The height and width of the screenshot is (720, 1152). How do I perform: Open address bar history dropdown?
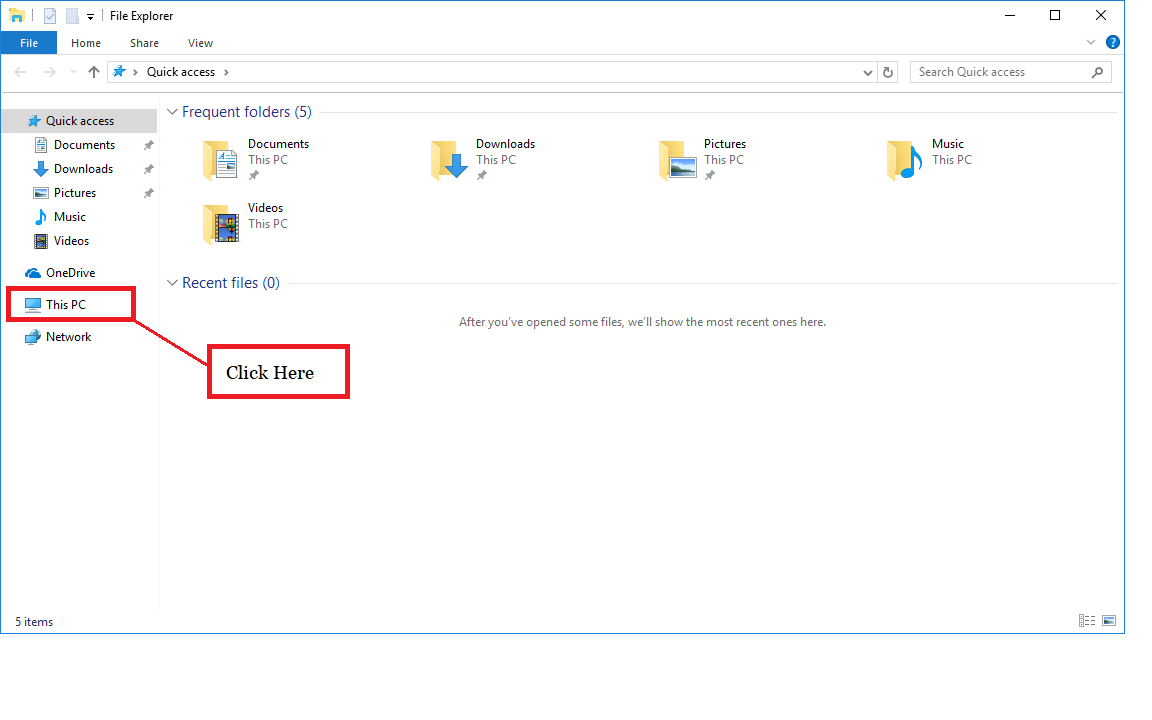click(x=867, y=72)
